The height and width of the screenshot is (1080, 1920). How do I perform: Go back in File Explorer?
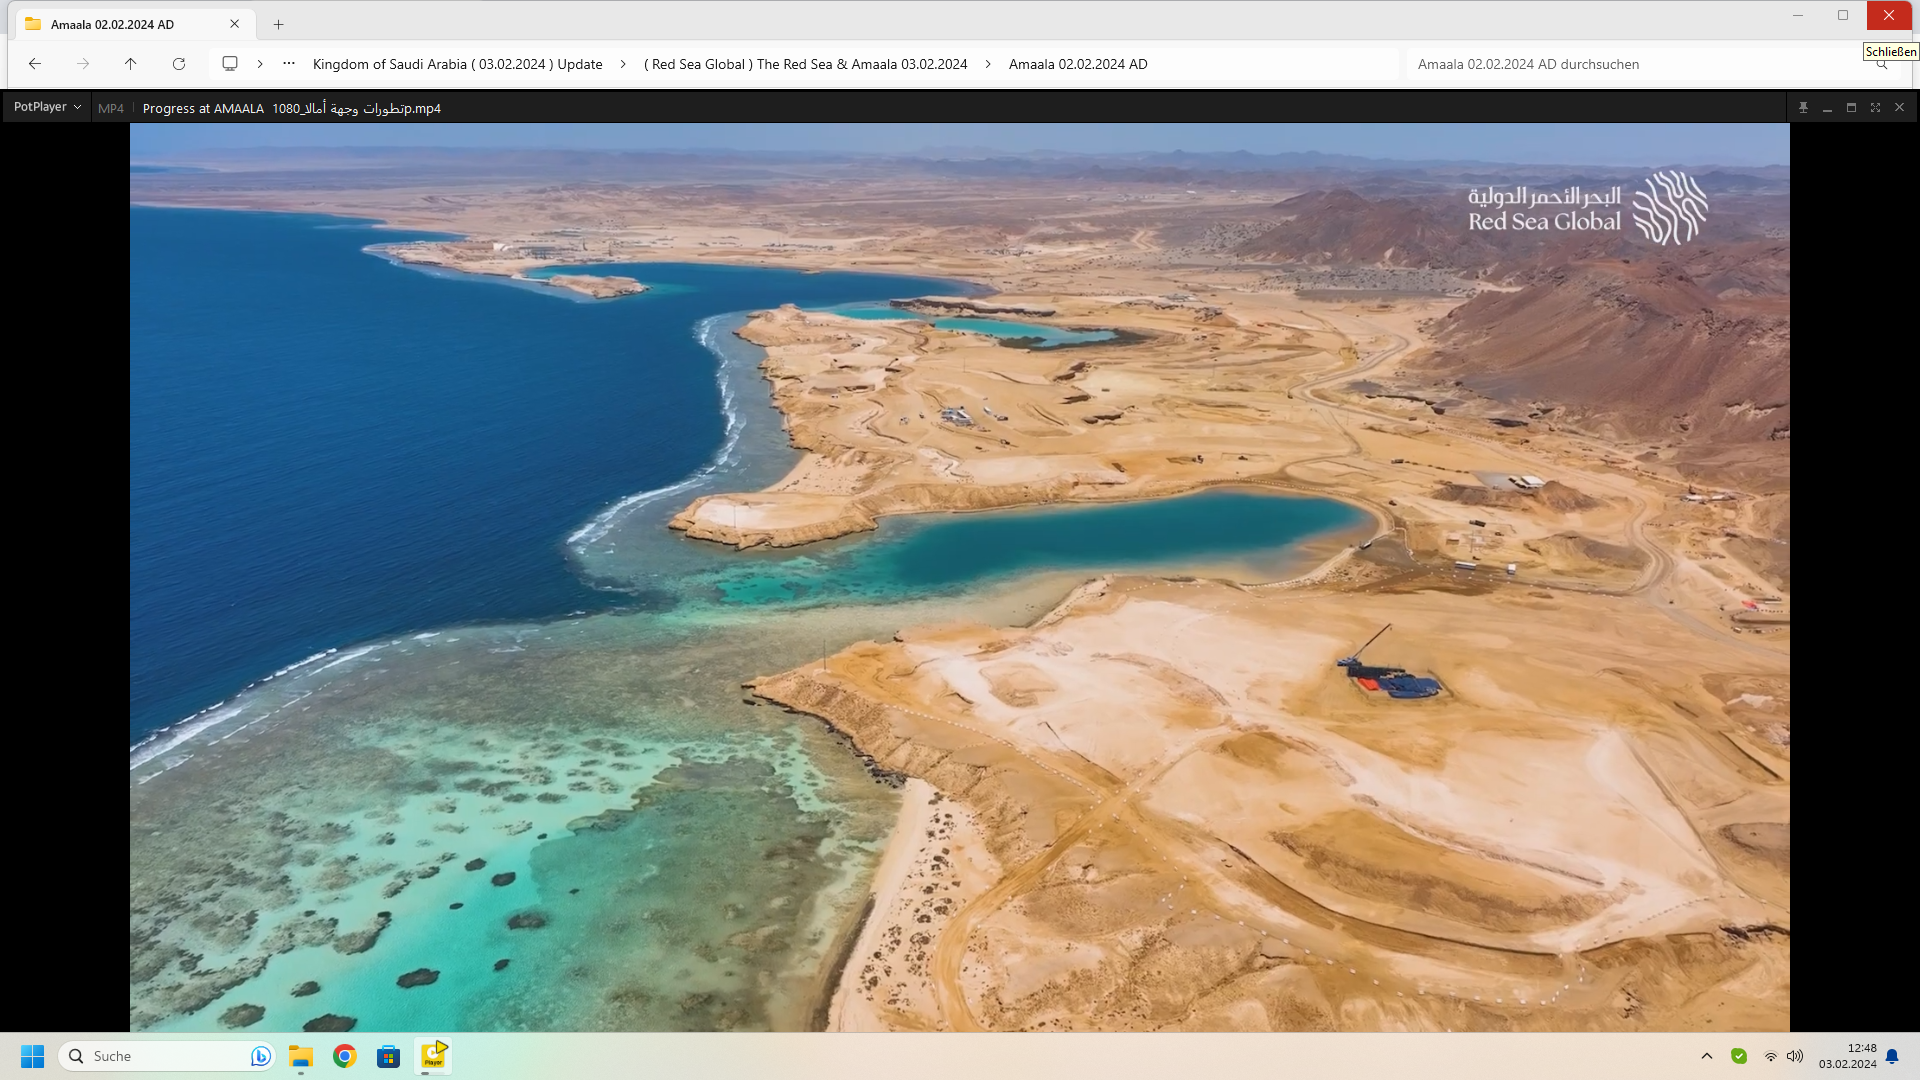[x=35, y=64]
